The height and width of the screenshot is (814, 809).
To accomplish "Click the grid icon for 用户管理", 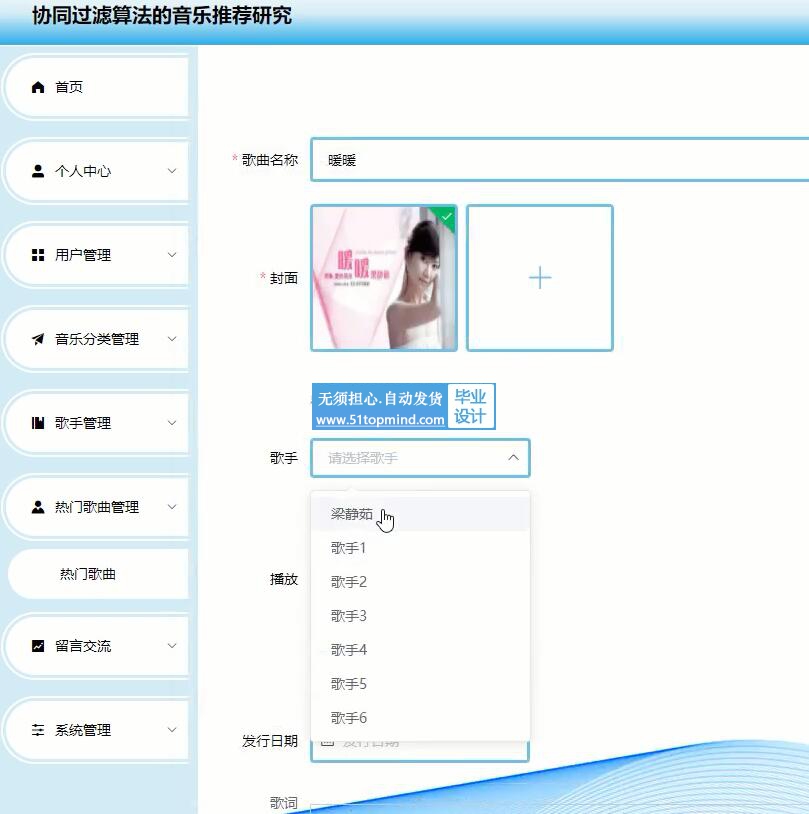I will [x=38, y=255].
